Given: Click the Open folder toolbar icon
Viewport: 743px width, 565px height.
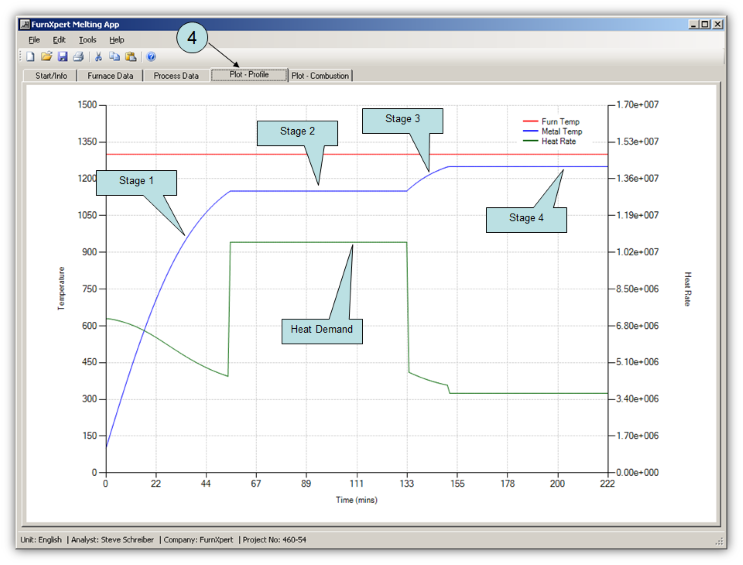Looking at the screenshot, I should point(46,57).
